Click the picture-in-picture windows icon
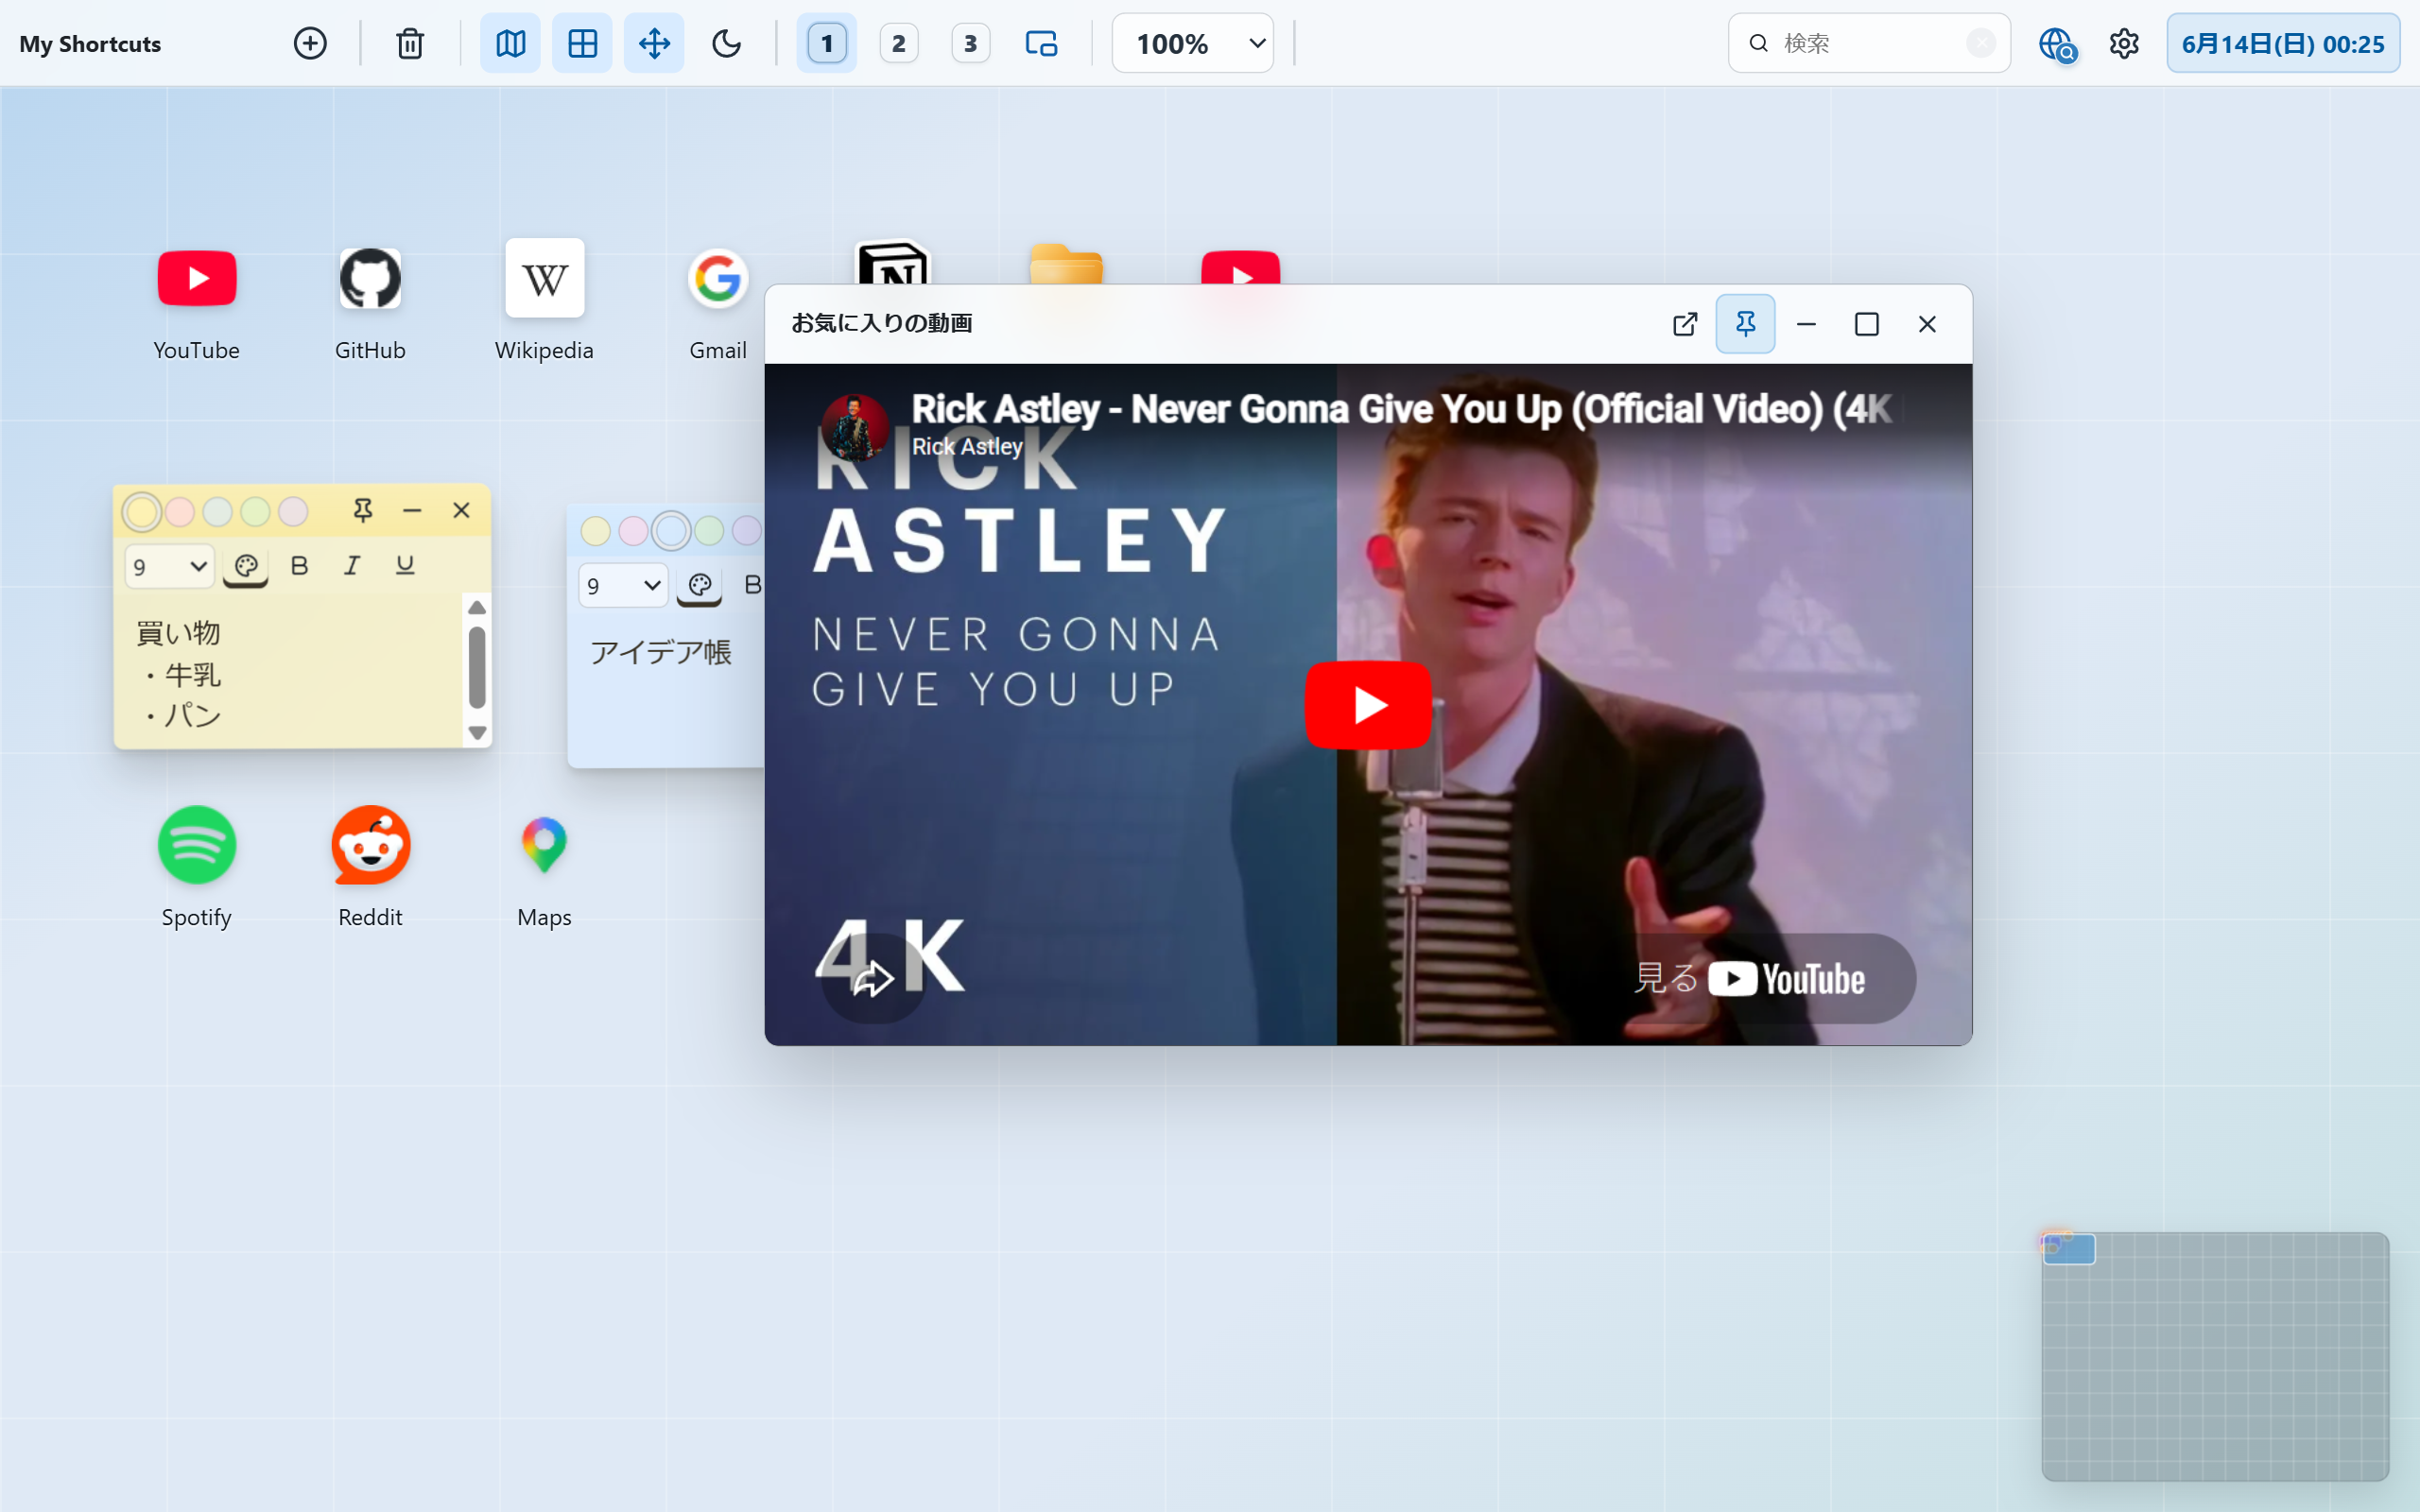This screenshot has width=2420, height=1512. tap(1041, 43)
